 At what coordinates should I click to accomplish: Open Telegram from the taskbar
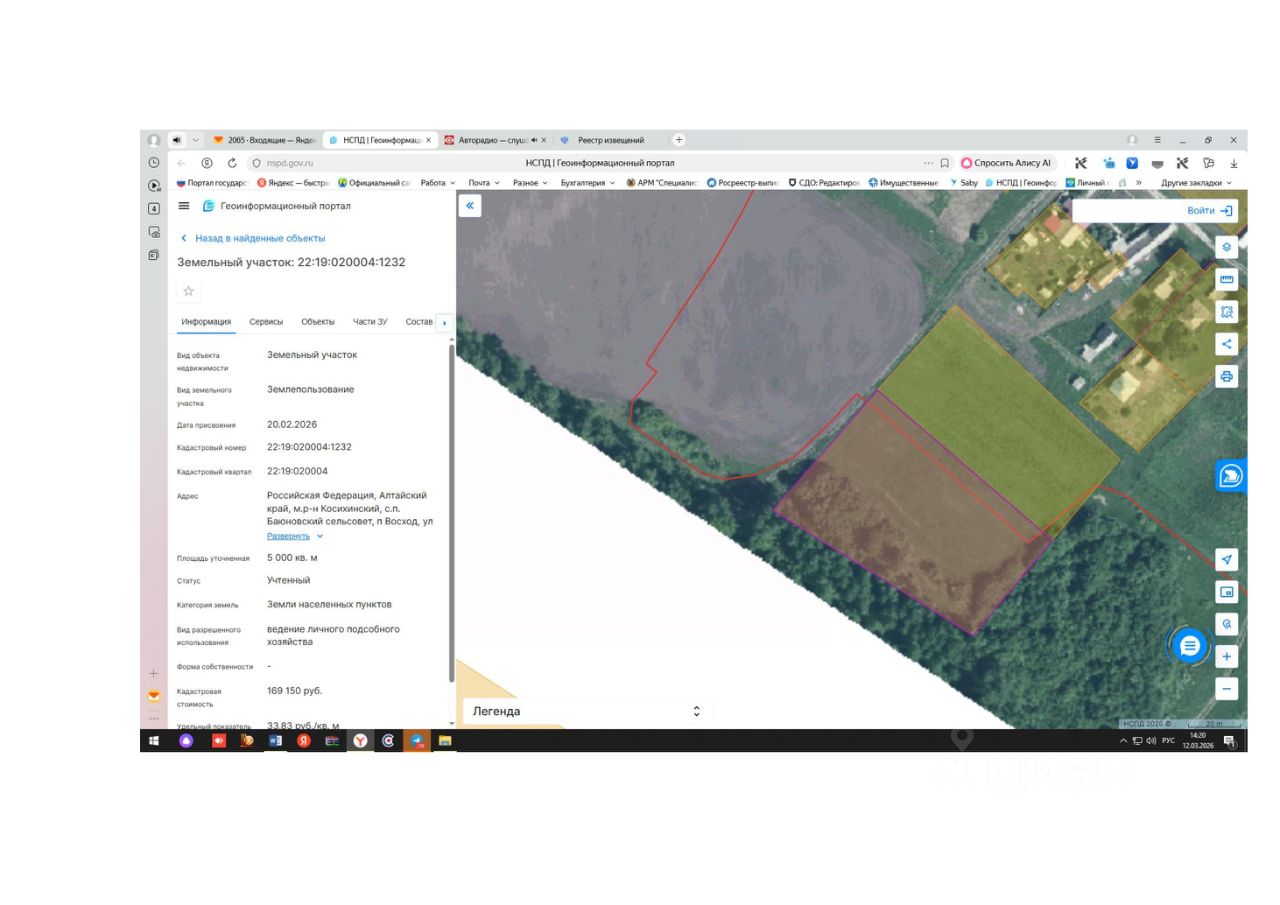point(417,741)
